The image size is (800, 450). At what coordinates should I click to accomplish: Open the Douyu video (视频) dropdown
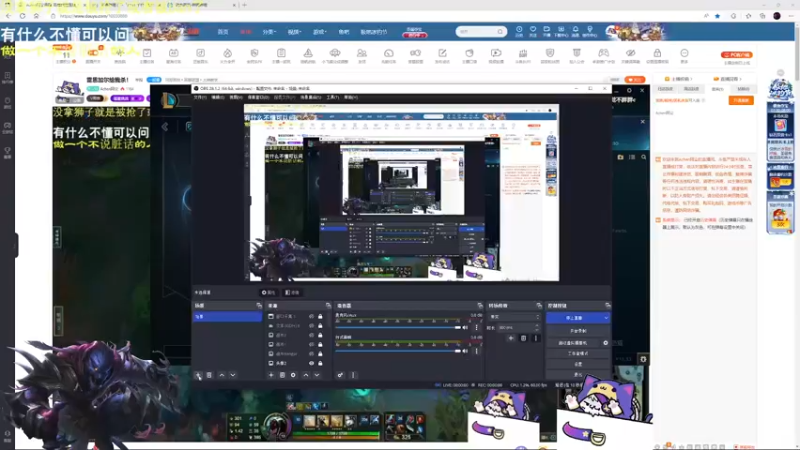pos(294,32)
